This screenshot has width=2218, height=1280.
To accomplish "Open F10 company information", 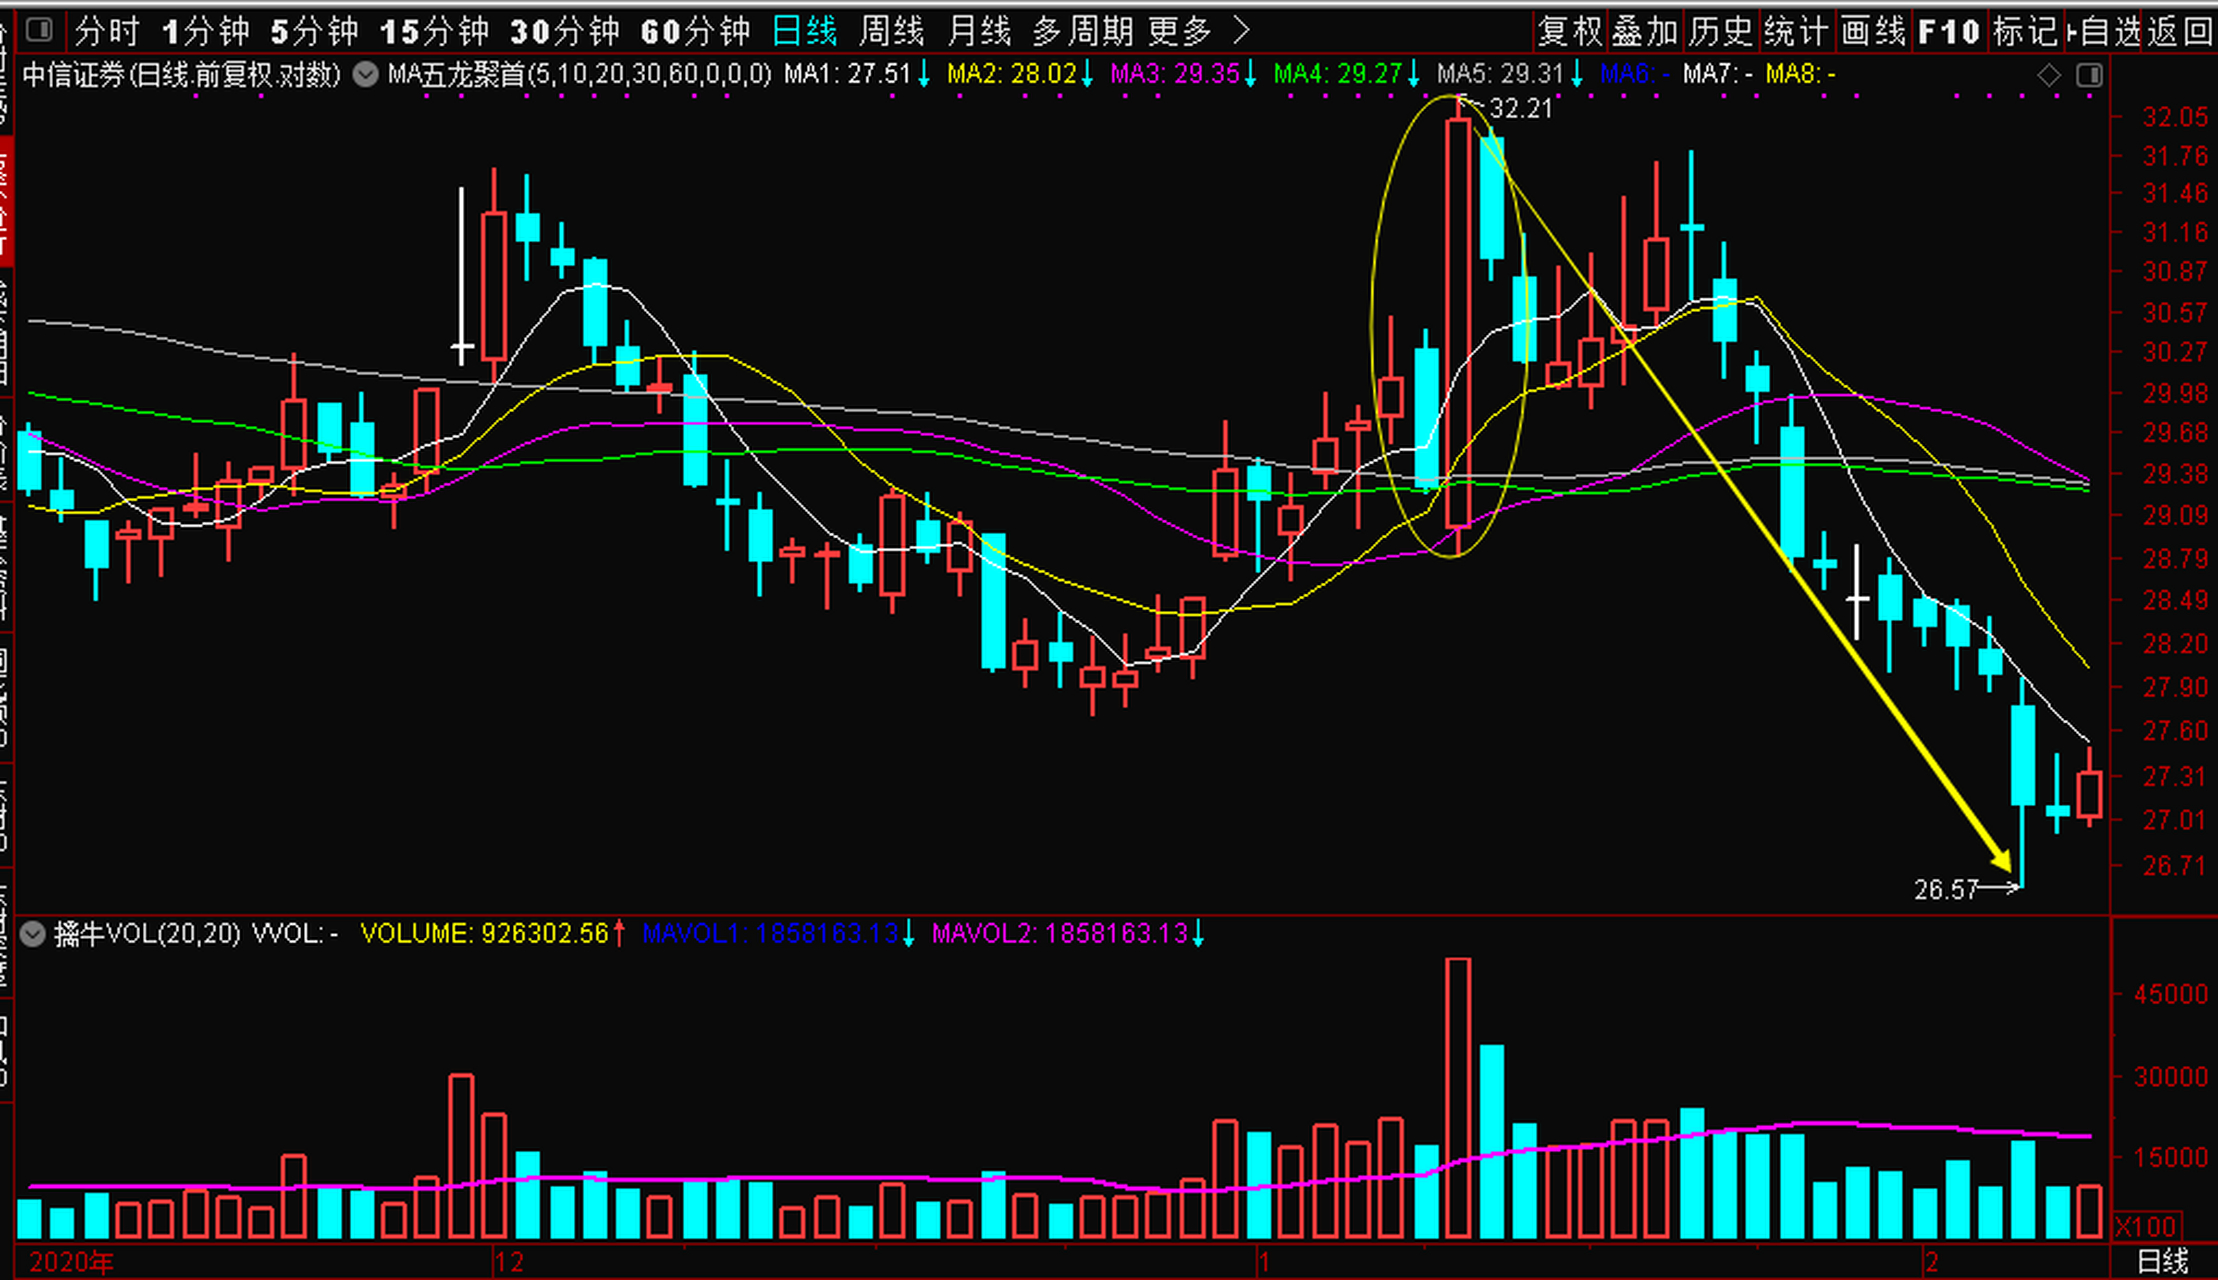I will (1949, 31).
